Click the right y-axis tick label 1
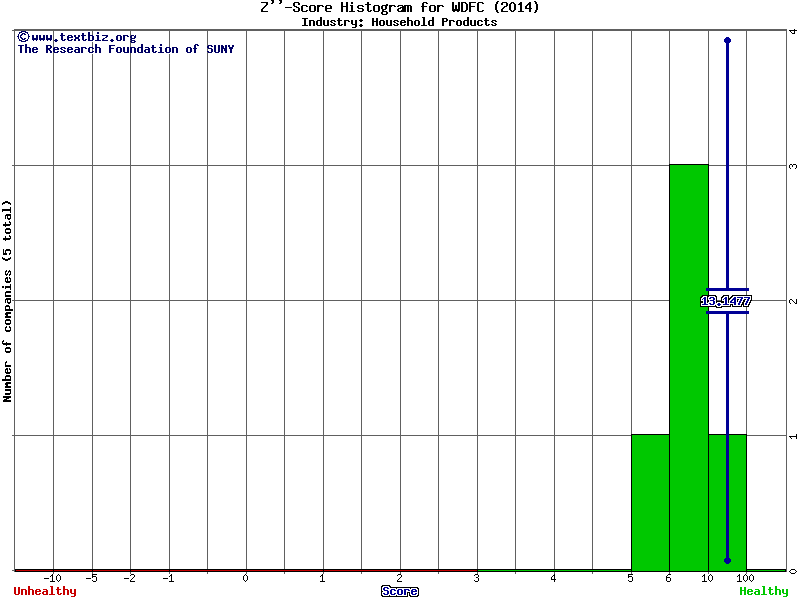 pyautogui.click(x=793, y=436)
